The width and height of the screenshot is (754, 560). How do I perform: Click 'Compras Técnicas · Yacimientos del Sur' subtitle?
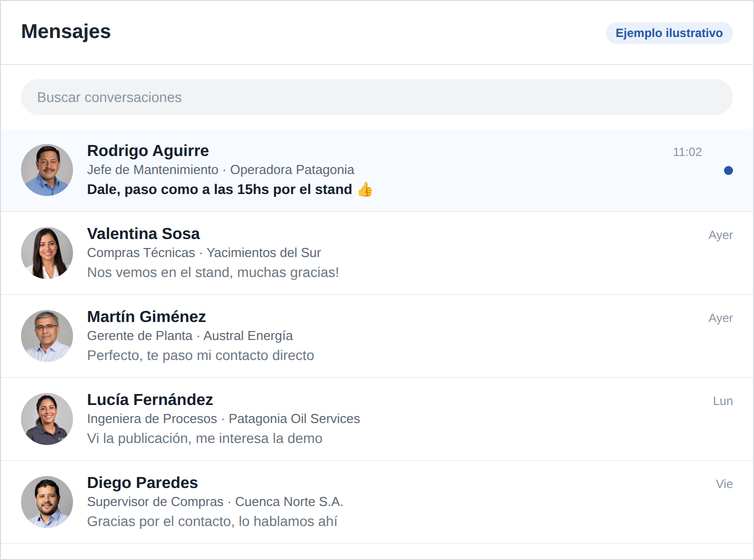204,253
